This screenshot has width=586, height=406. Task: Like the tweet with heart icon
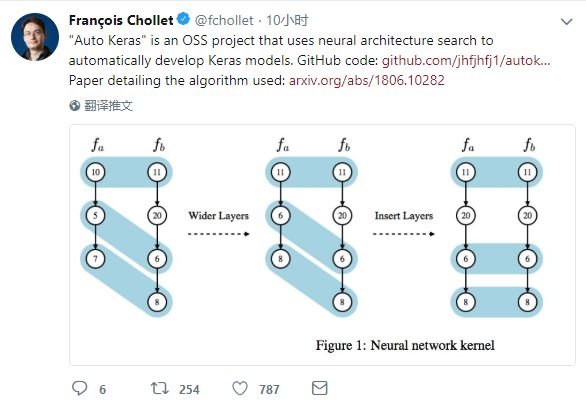240,388
